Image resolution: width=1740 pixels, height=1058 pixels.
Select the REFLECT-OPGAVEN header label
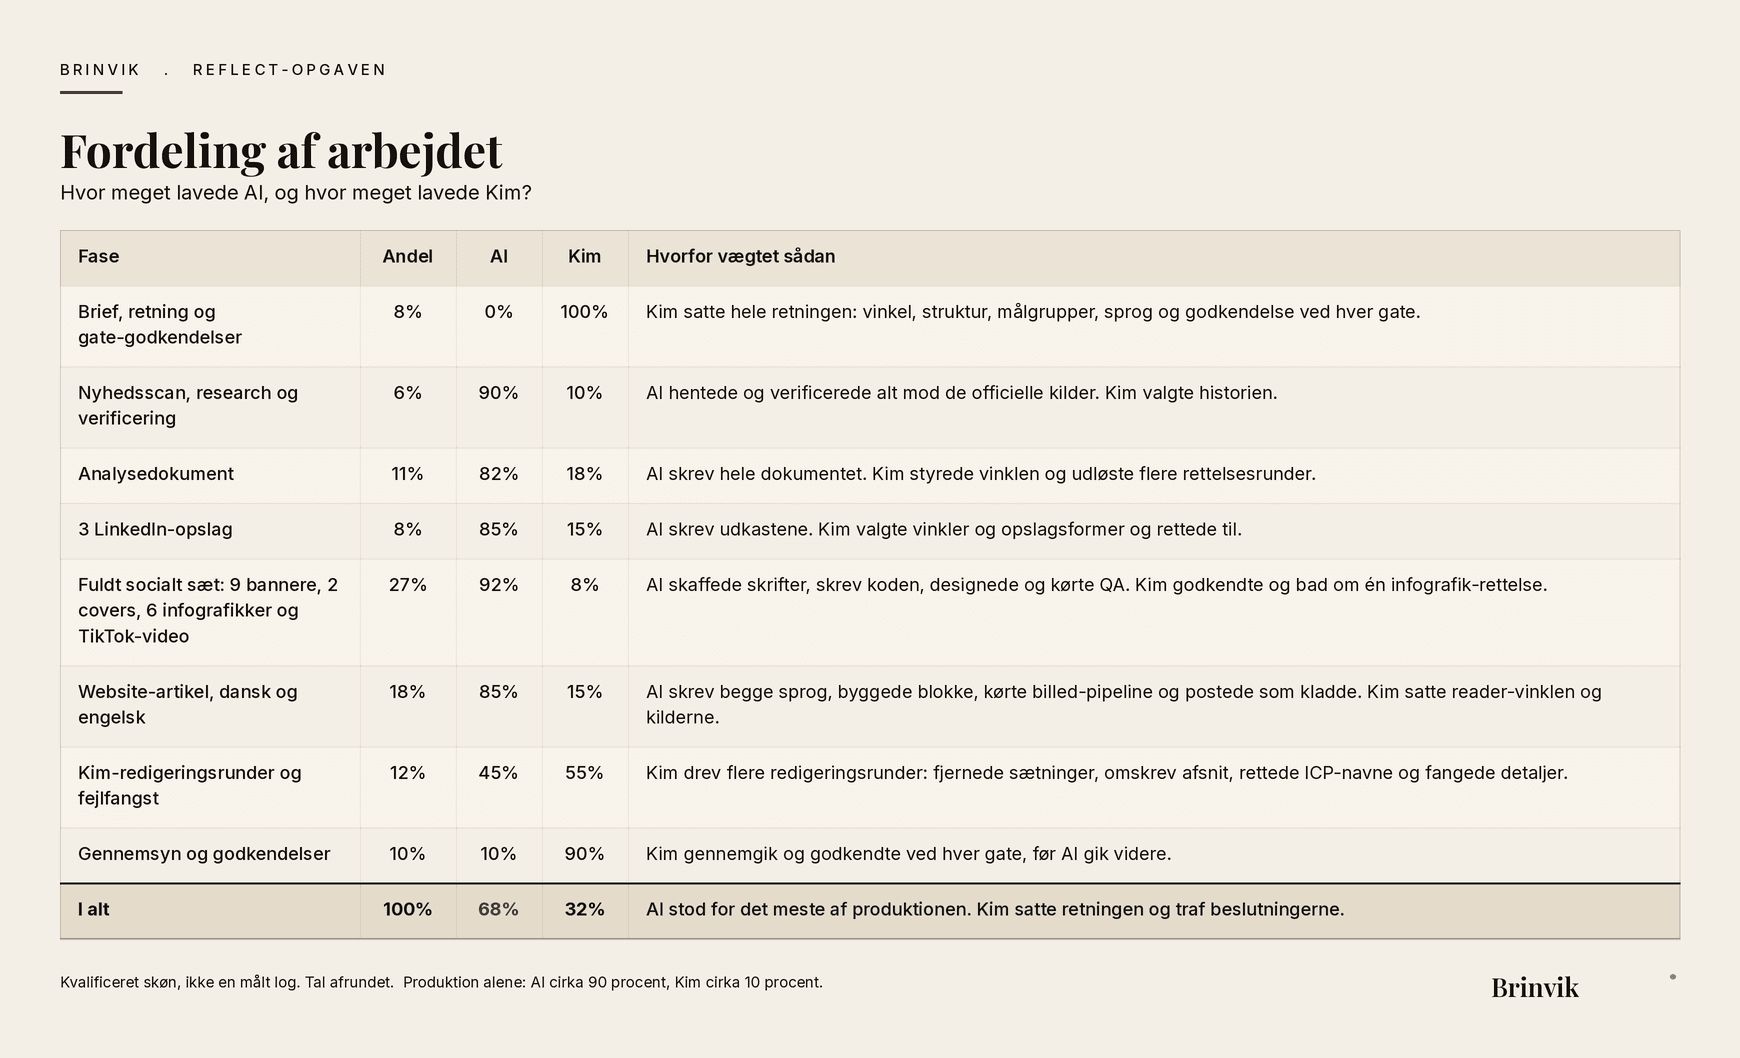pyautogui.click(x=289, y=70)
